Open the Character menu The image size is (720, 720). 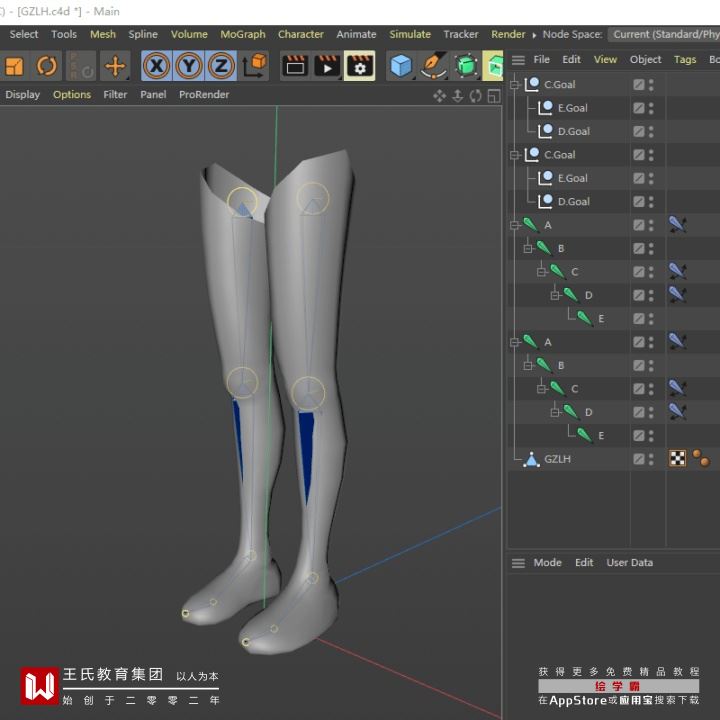pos(301,34)
